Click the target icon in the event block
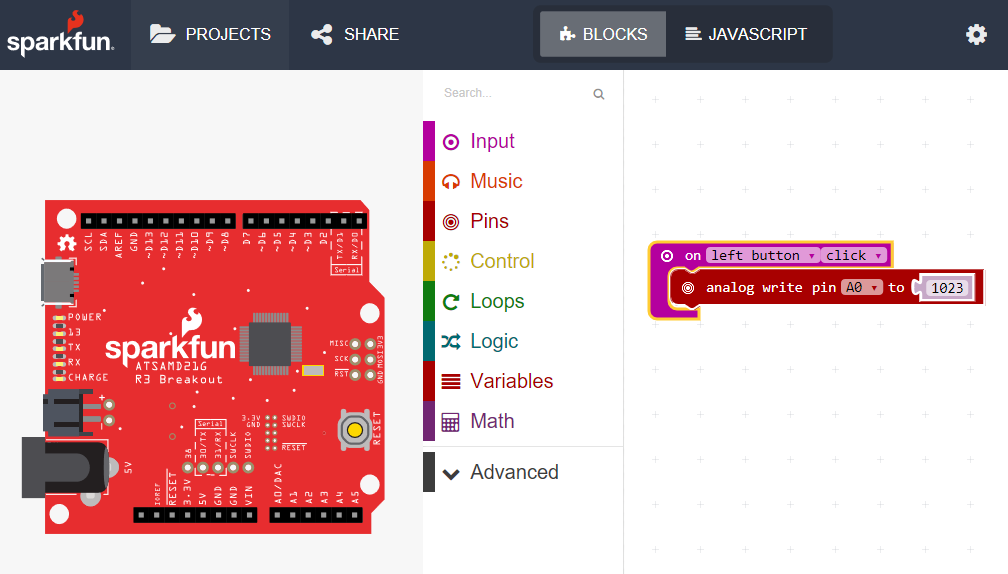This screenshot has width=1008, height=574. click(667, 256)
